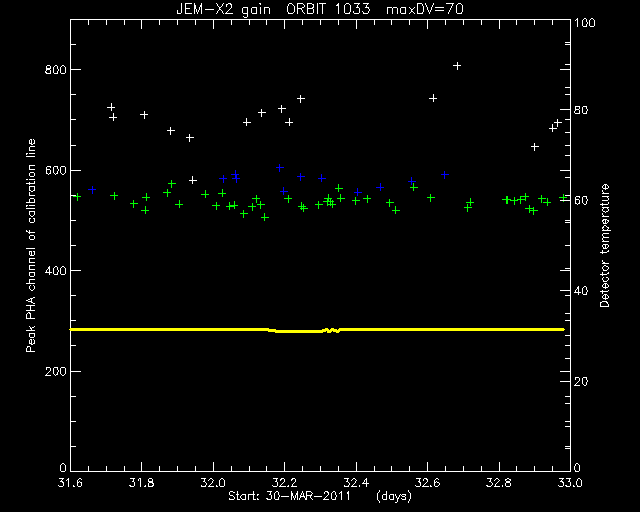
Task: Click the plot title JEM-X2 gain ORBIT 1033
Action: 273,9
